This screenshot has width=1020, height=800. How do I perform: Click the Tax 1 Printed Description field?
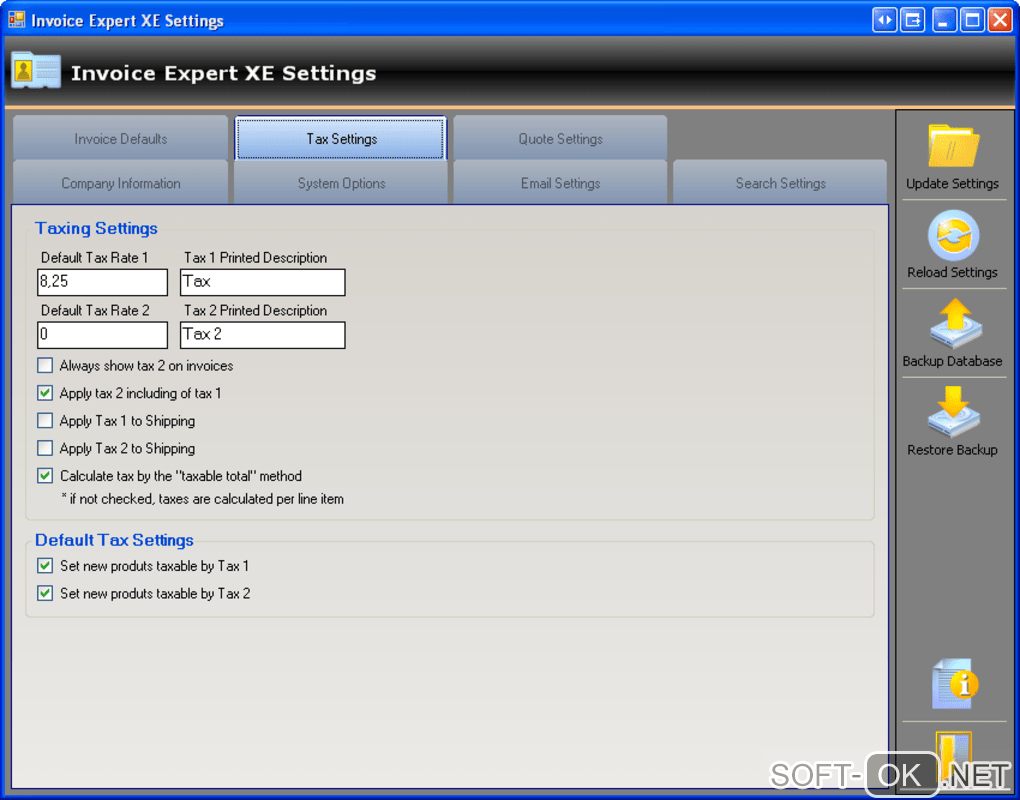click(263, 282)
